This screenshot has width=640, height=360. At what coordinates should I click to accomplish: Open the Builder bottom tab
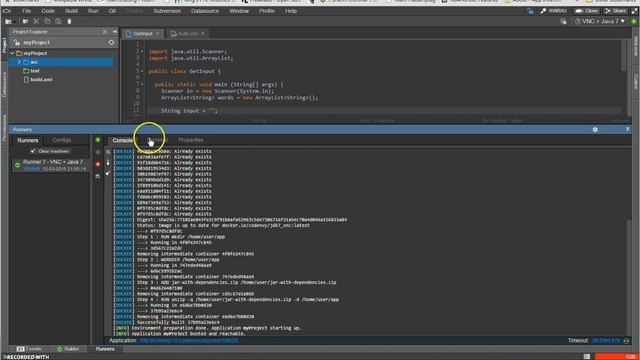68,349
